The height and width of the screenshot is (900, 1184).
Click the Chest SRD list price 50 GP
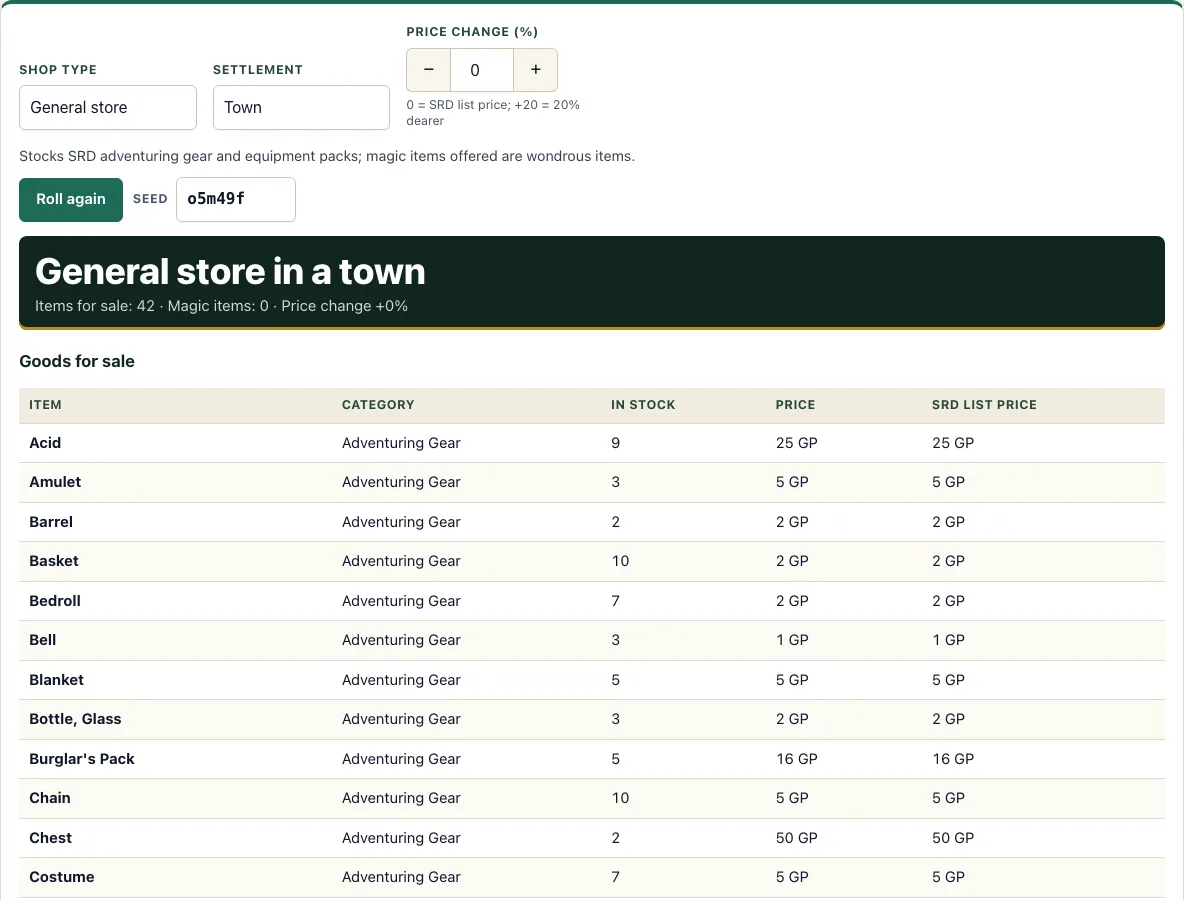click(x=953, y=838)
